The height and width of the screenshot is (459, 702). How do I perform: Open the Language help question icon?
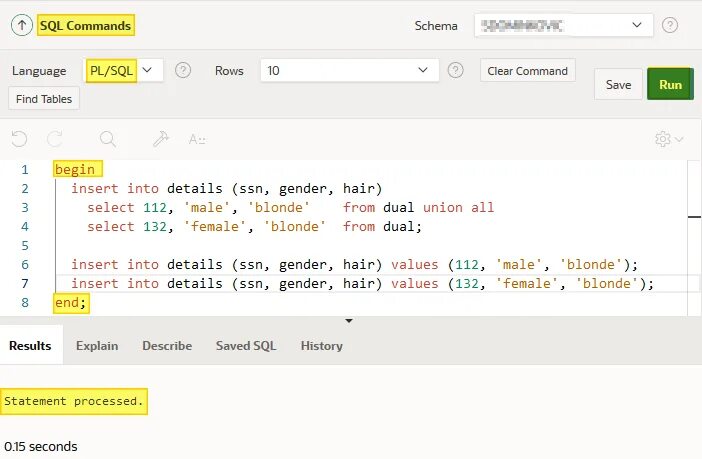pyautogui.click(x=183, y=70)
